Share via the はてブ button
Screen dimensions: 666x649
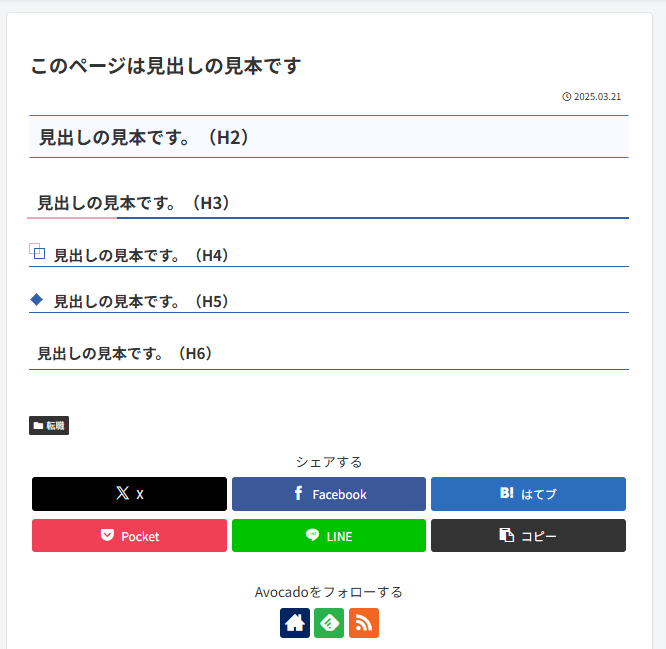pyautogui.click(x=528, y=494)
